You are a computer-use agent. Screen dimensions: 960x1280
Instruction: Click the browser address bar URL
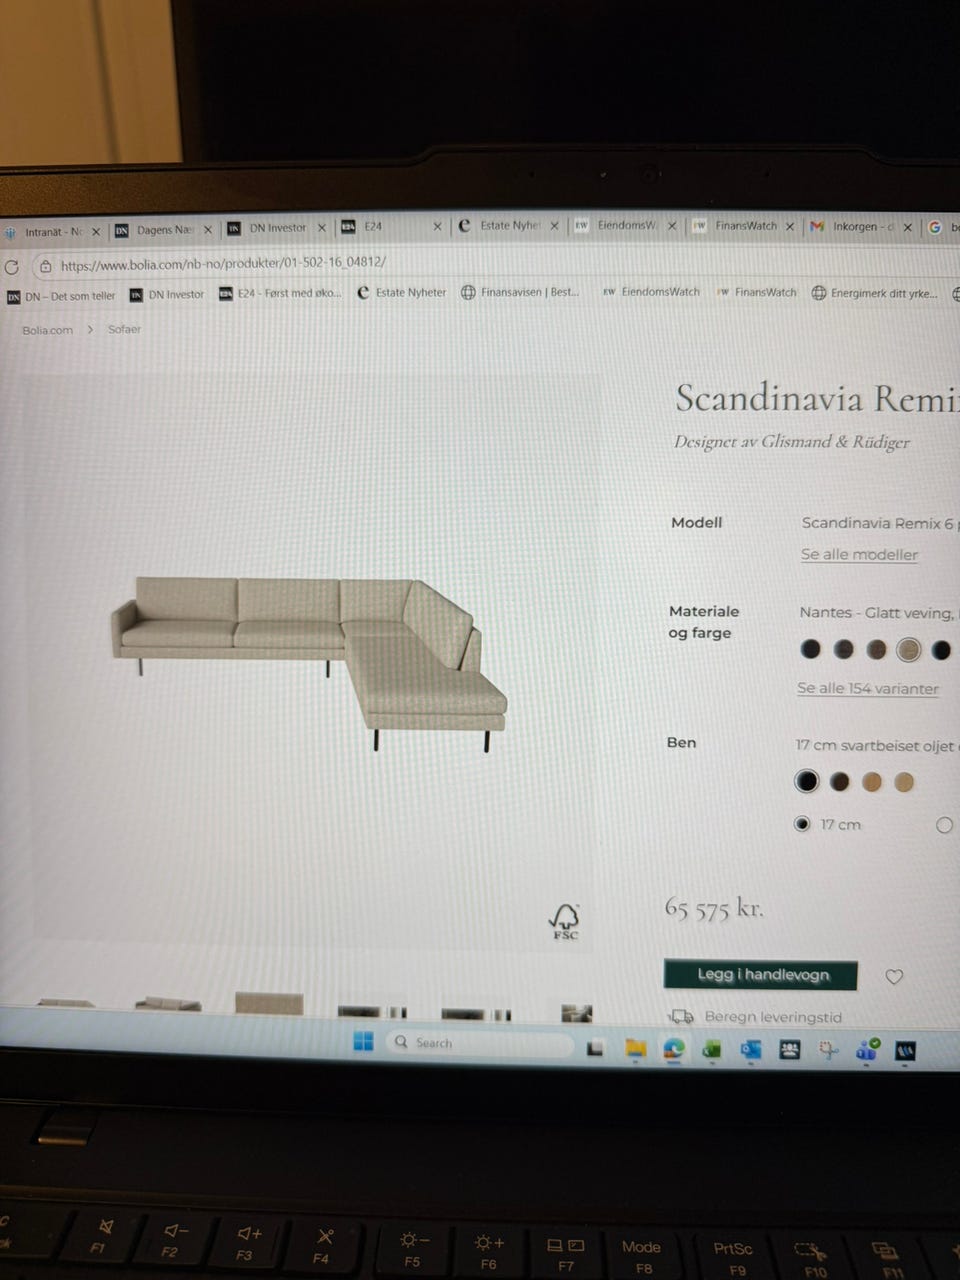click(x=223, y=264)
